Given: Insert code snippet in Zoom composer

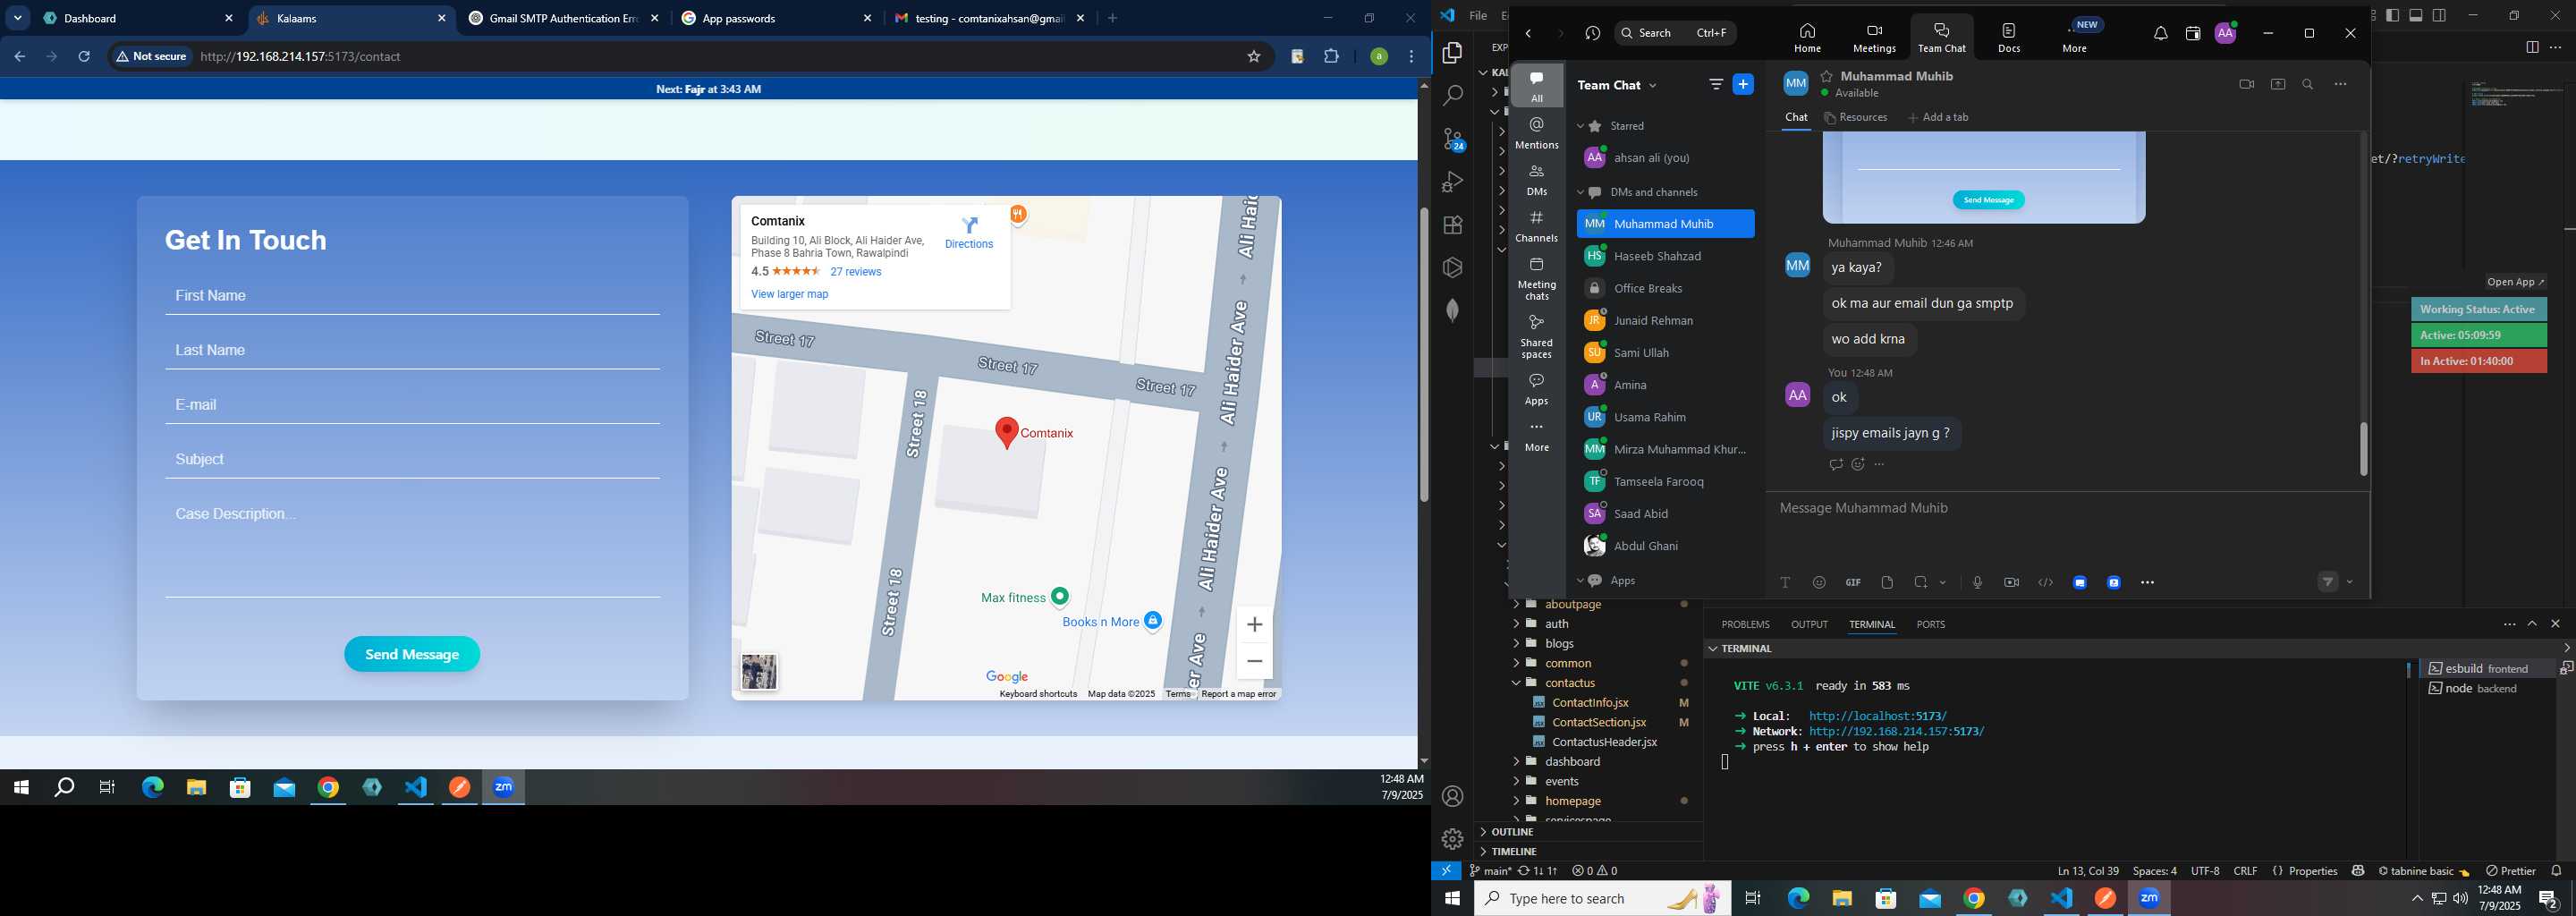Looking at the screenshot, I should (2046, 583).
